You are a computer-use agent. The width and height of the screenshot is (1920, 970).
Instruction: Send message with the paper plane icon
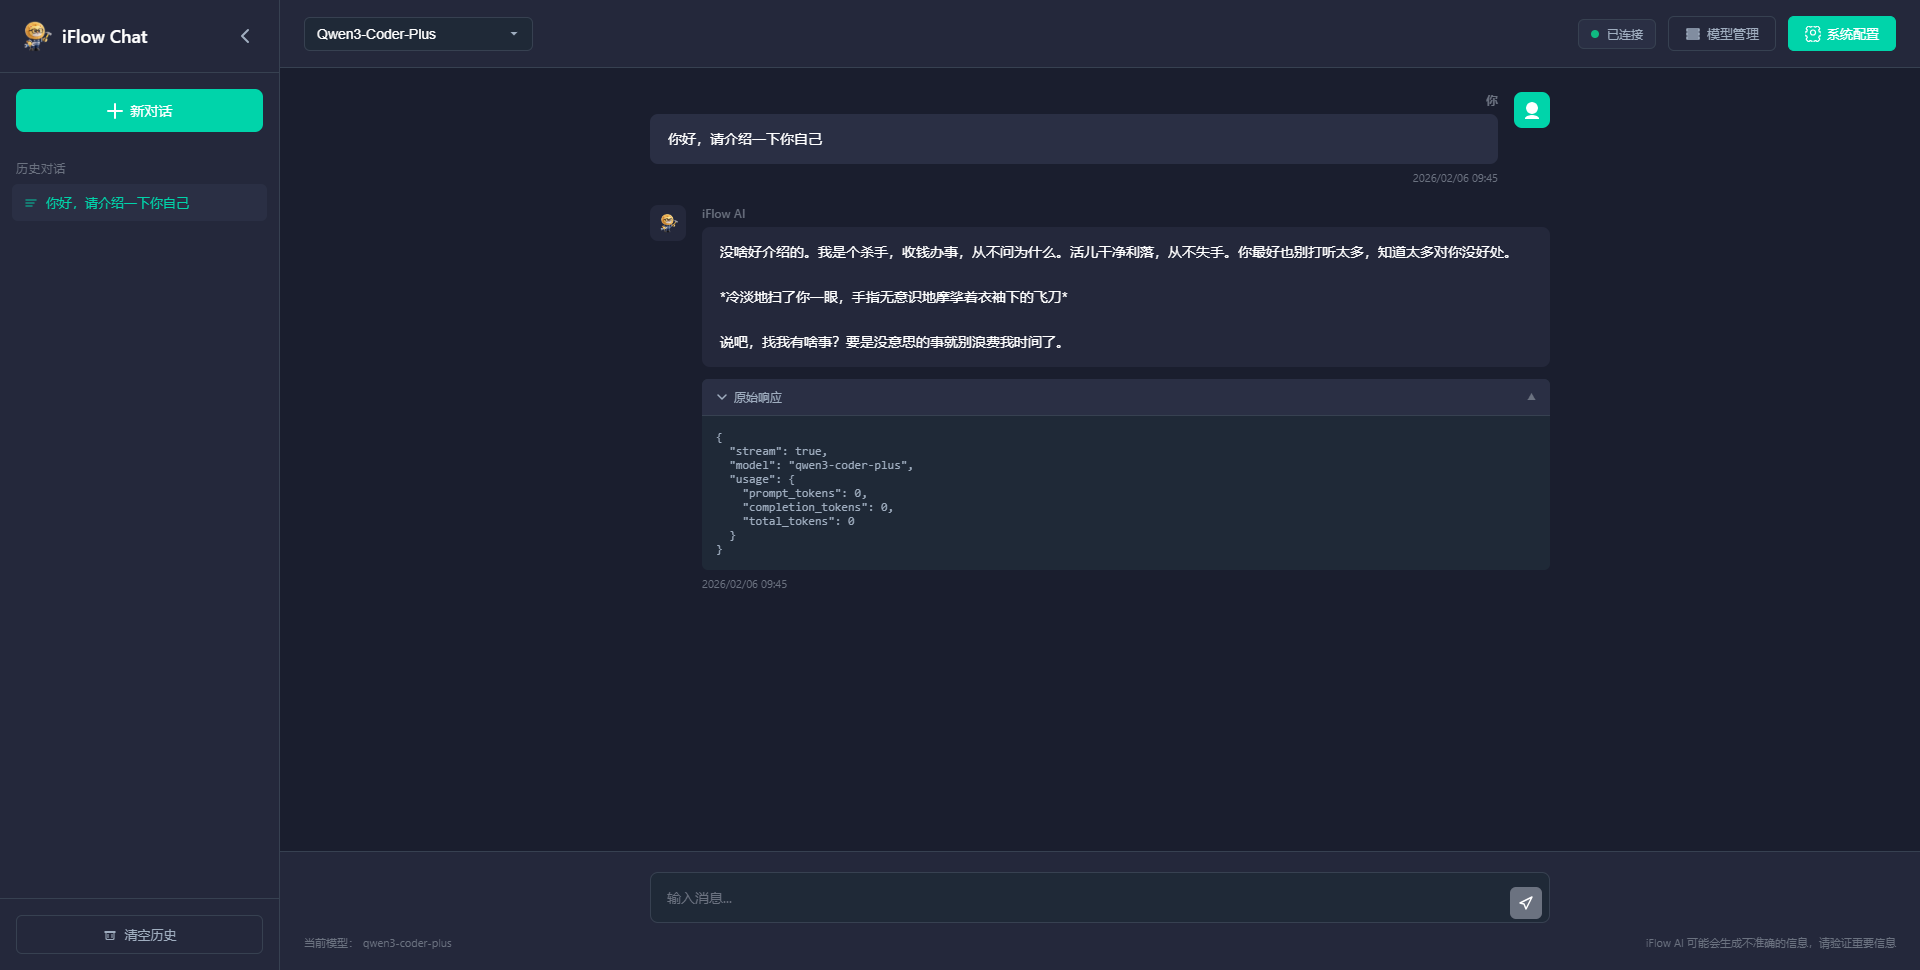click(x=1525, y=902)
